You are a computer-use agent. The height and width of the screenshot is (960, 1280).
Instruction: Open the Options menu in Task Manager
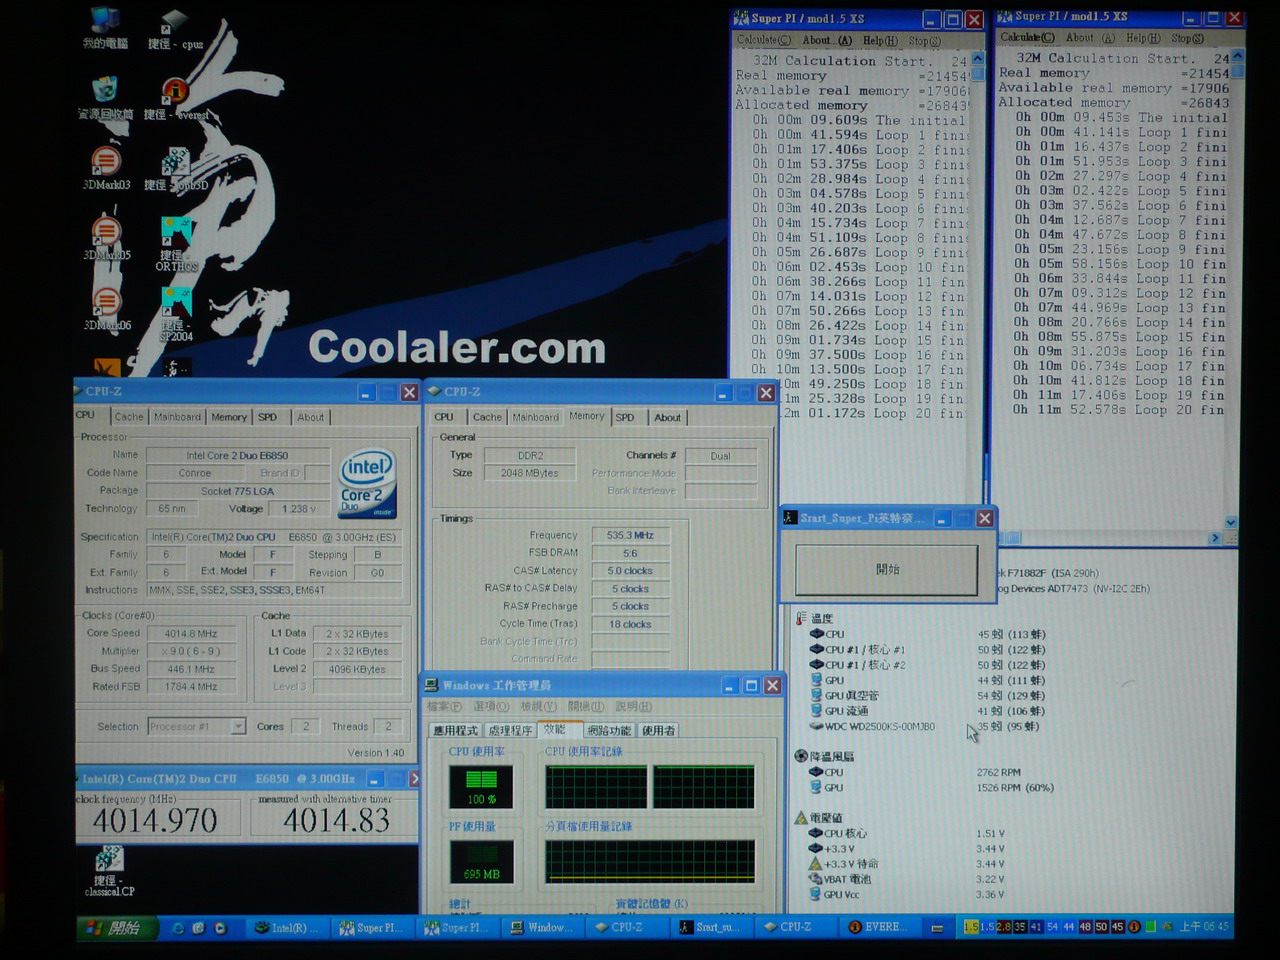(x=489, y=706)
